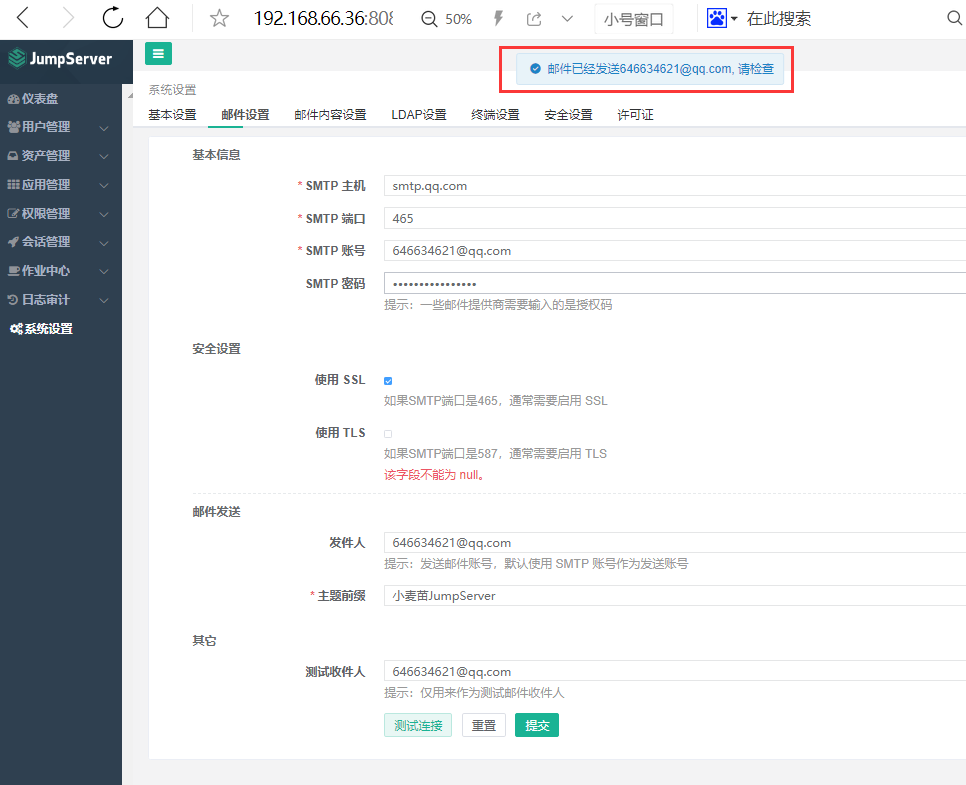Expand 用户管理 chevron arrow
Viewport: 966px width, 785px height.
point(104,128)
